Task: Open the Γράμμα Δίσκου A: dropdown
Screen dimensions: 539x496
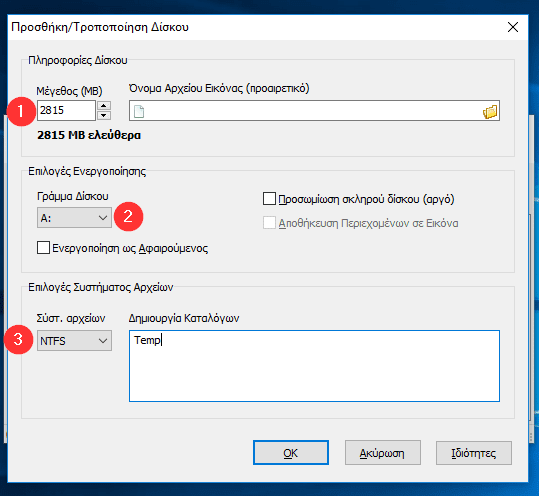Action: tap(74, 218)
